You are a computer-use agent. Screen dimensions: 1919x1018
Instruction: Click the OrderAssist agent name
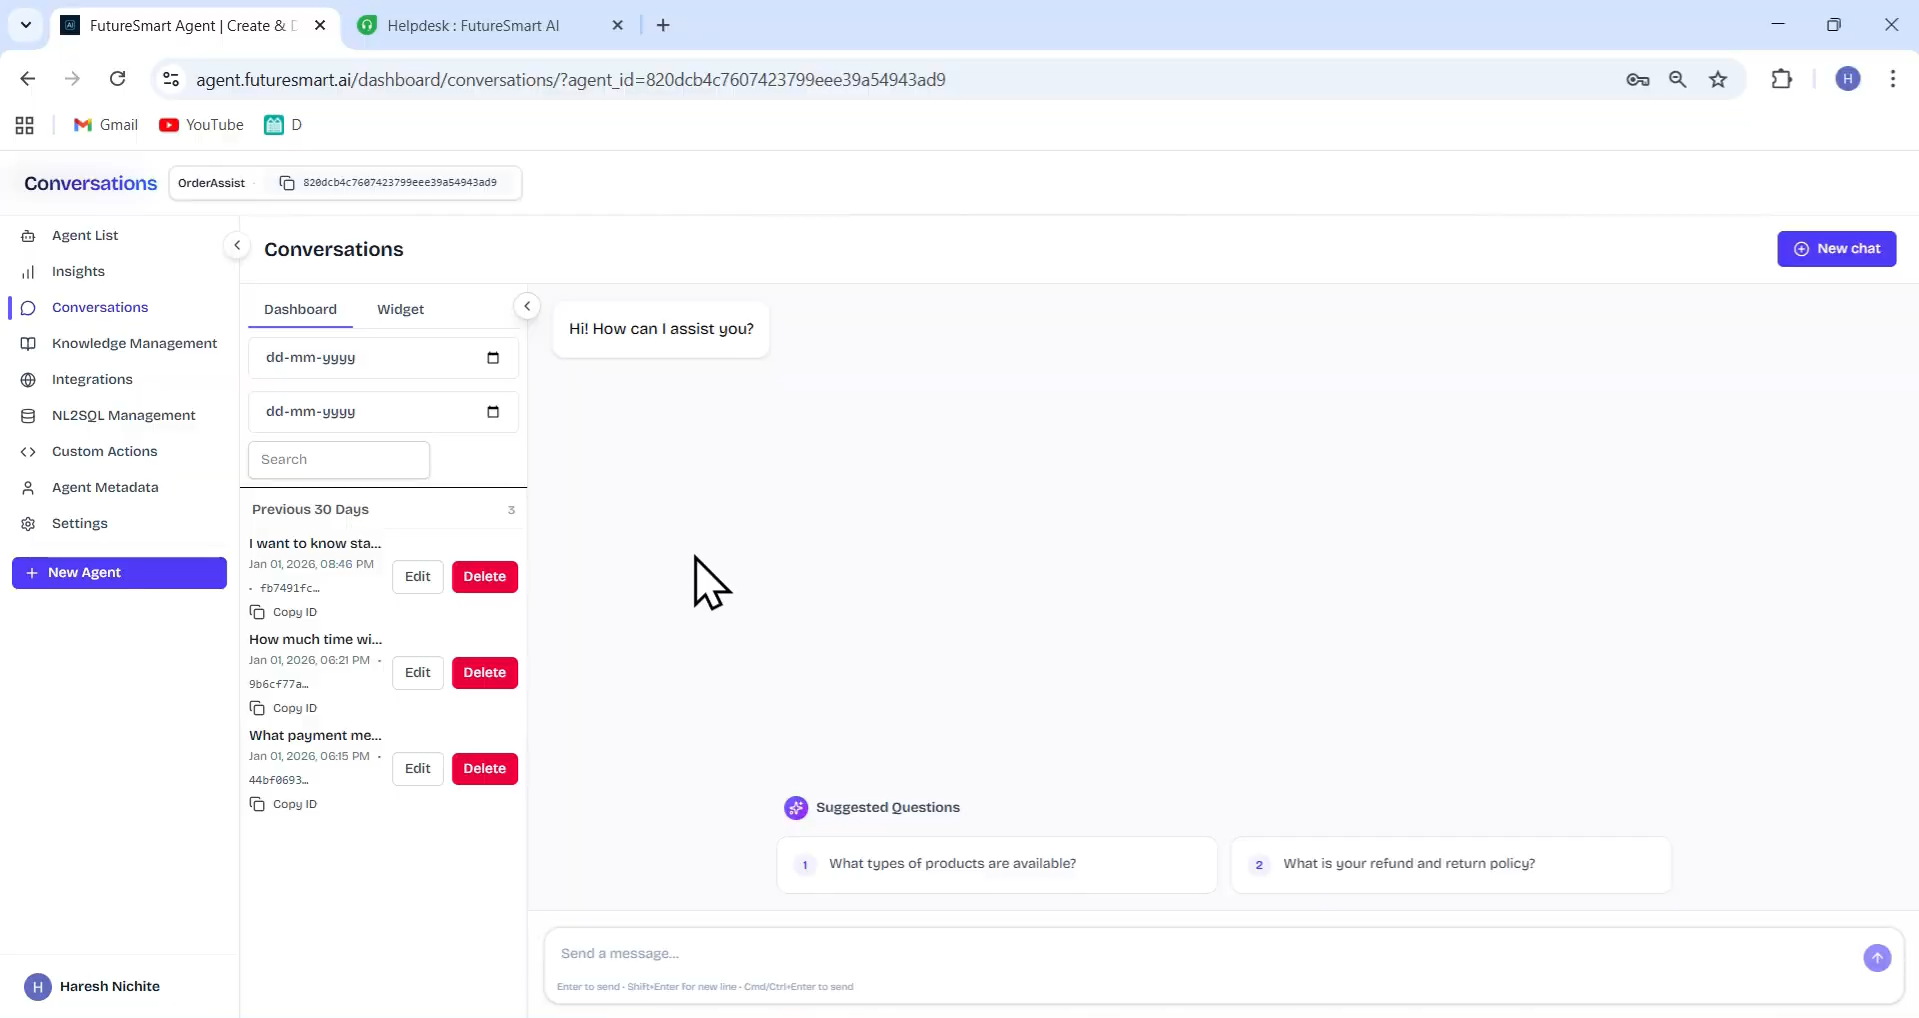211,183
